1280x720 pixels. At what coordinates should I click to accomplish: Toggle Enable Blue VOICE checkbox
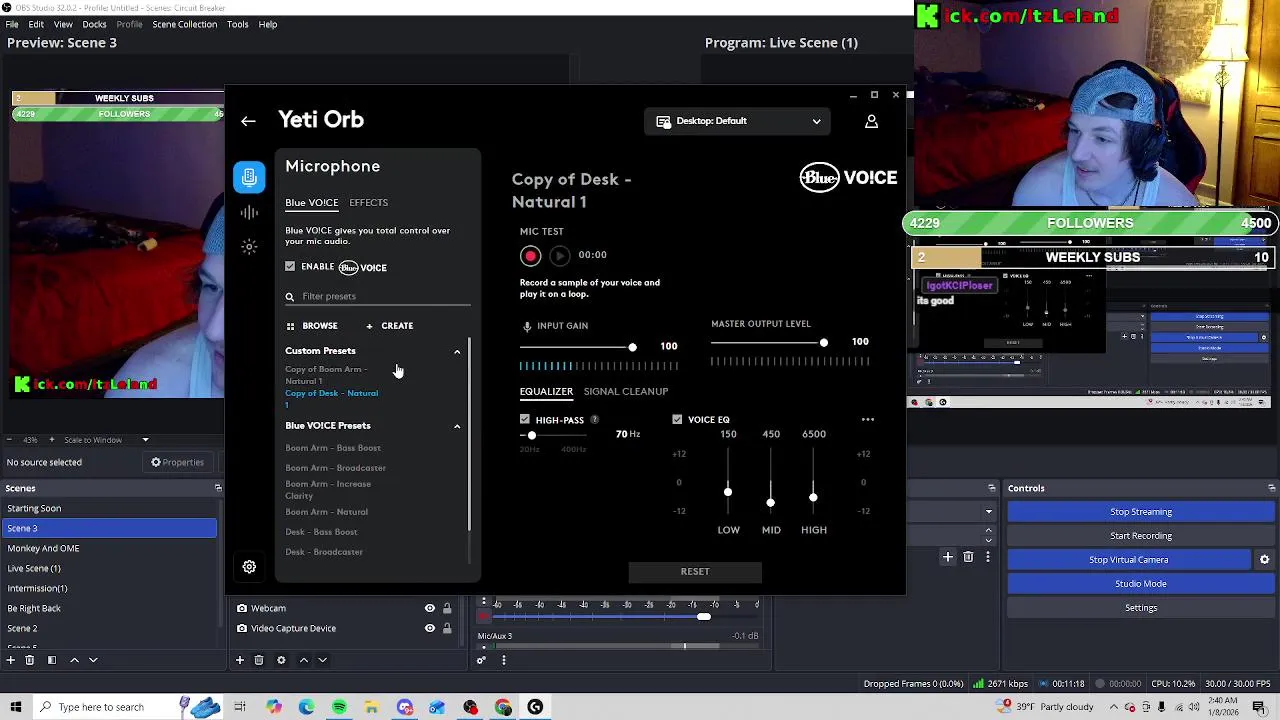coord(290,267)
